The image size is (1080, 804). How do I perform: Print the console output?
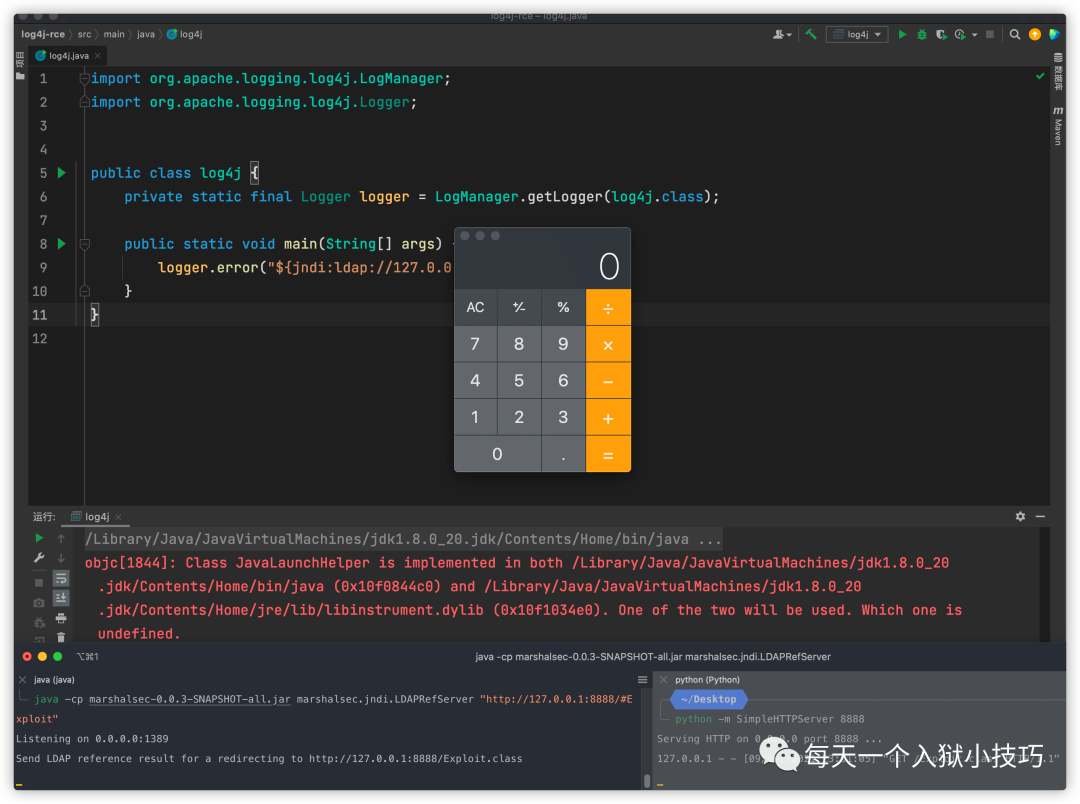[x=61, y=618]
